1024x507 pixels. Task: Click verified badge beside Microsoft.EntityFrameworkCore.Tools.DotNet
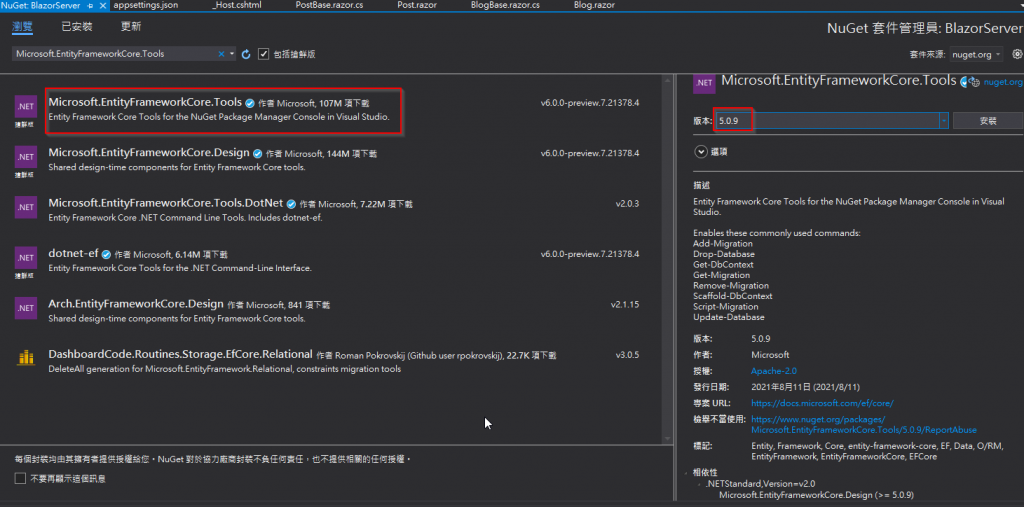point(291,204)
